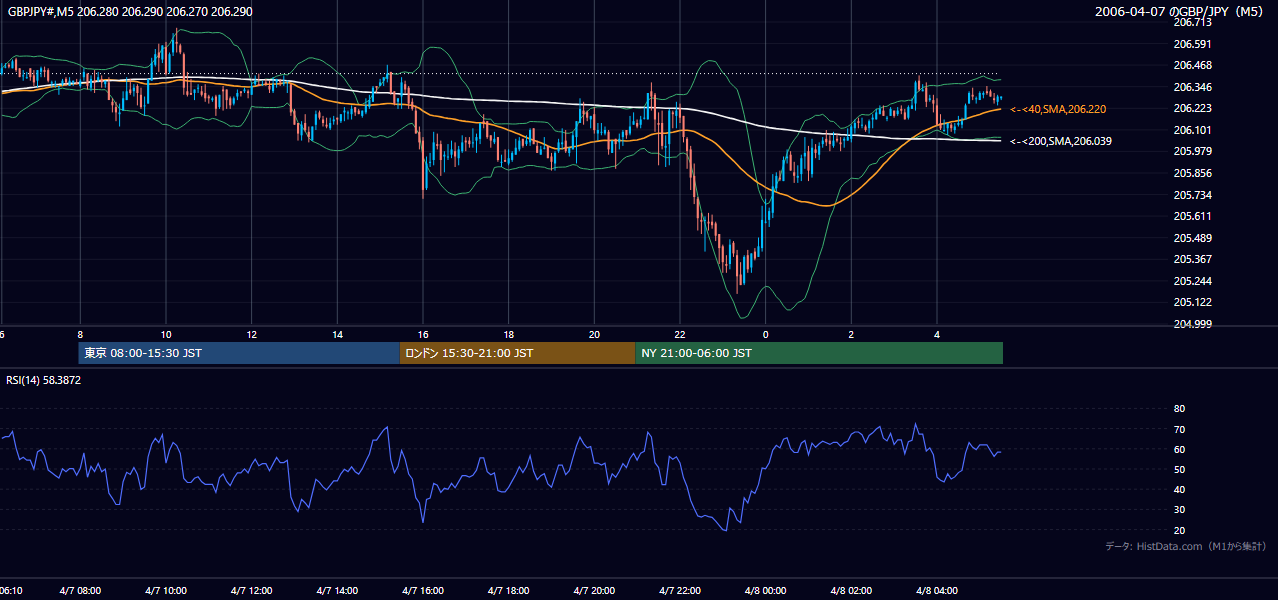The width and height of the screenshot is (1278, 600).
Task: Click the 4/7 22:00 time axis label
Action: click(680, 591)
